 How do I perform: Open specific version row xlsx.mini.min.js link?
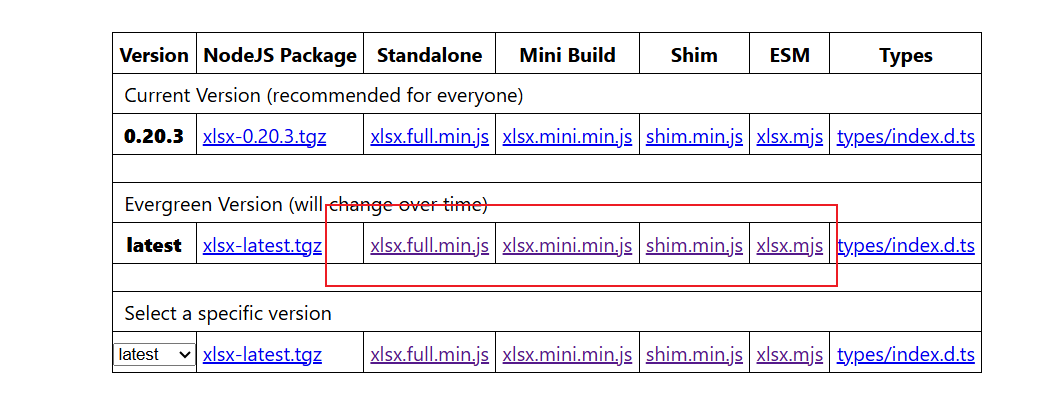(x=567, y=355)
